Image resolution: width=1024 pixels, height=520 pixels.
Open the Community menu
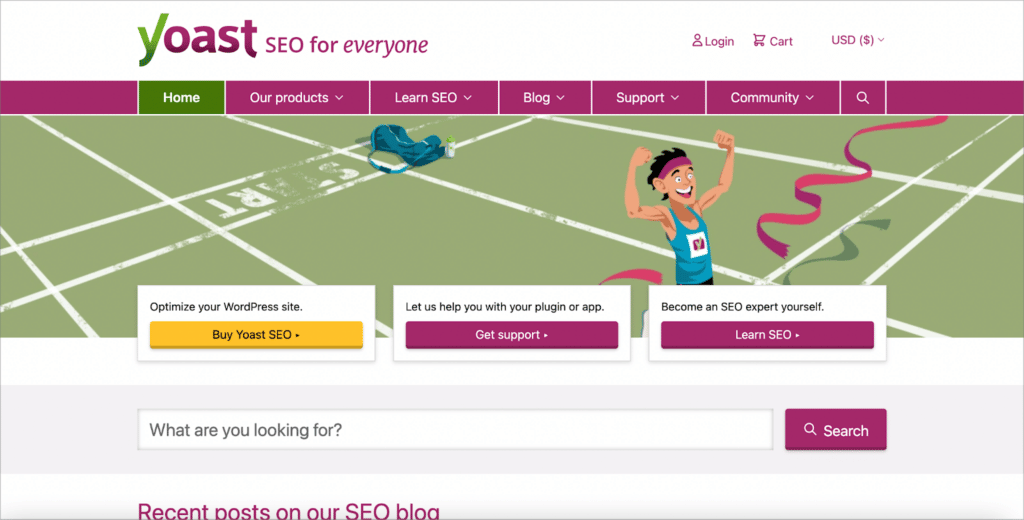(x=773, y=97)
